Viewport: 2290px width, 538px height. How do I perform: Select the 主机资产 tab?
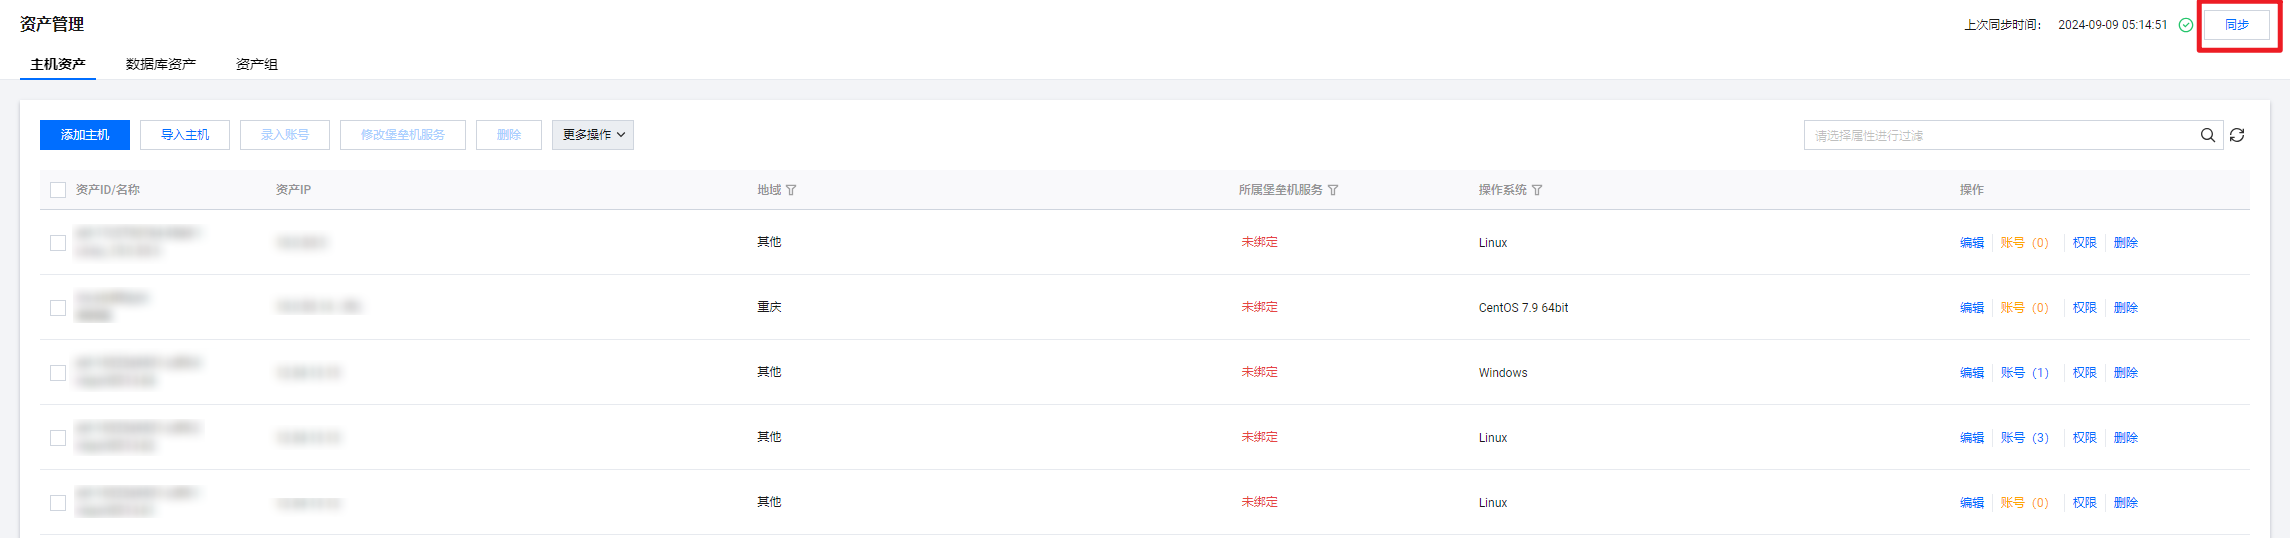[58, 64]
